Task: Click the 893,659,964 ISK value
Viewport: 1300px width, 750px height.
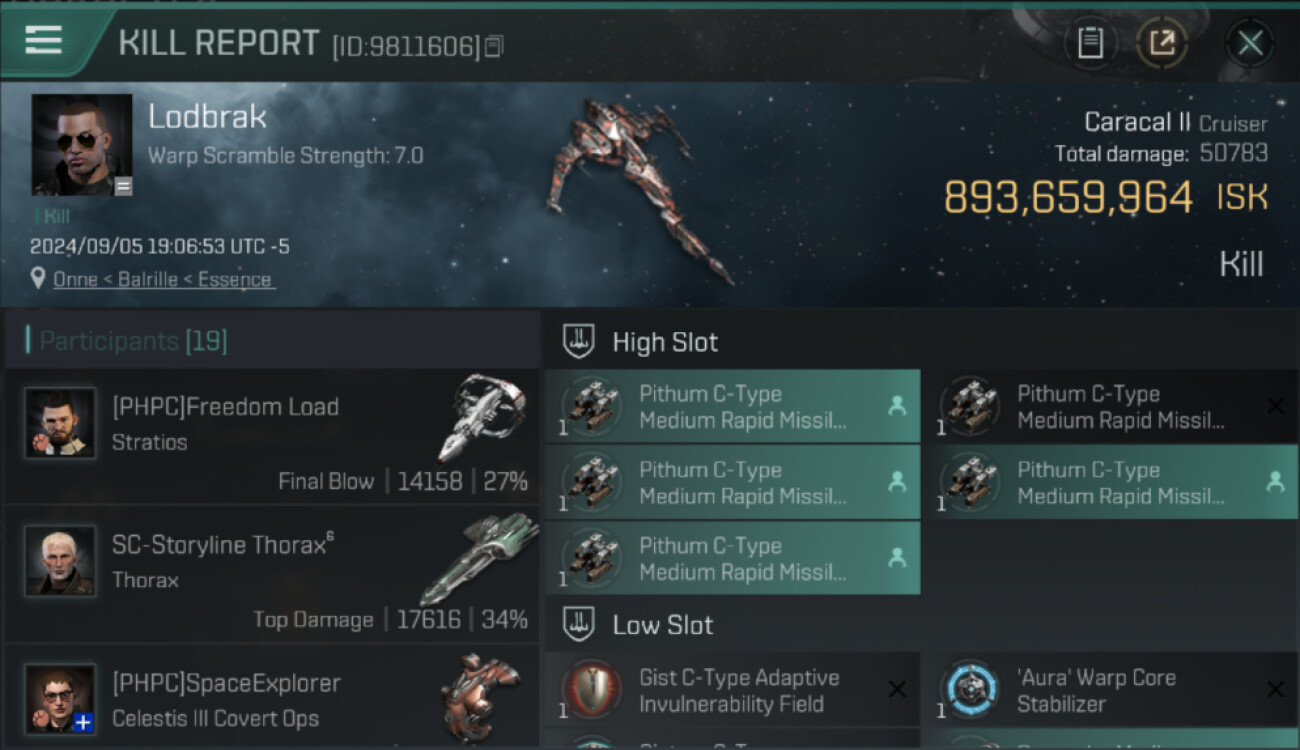Action: click(1068, 198)
